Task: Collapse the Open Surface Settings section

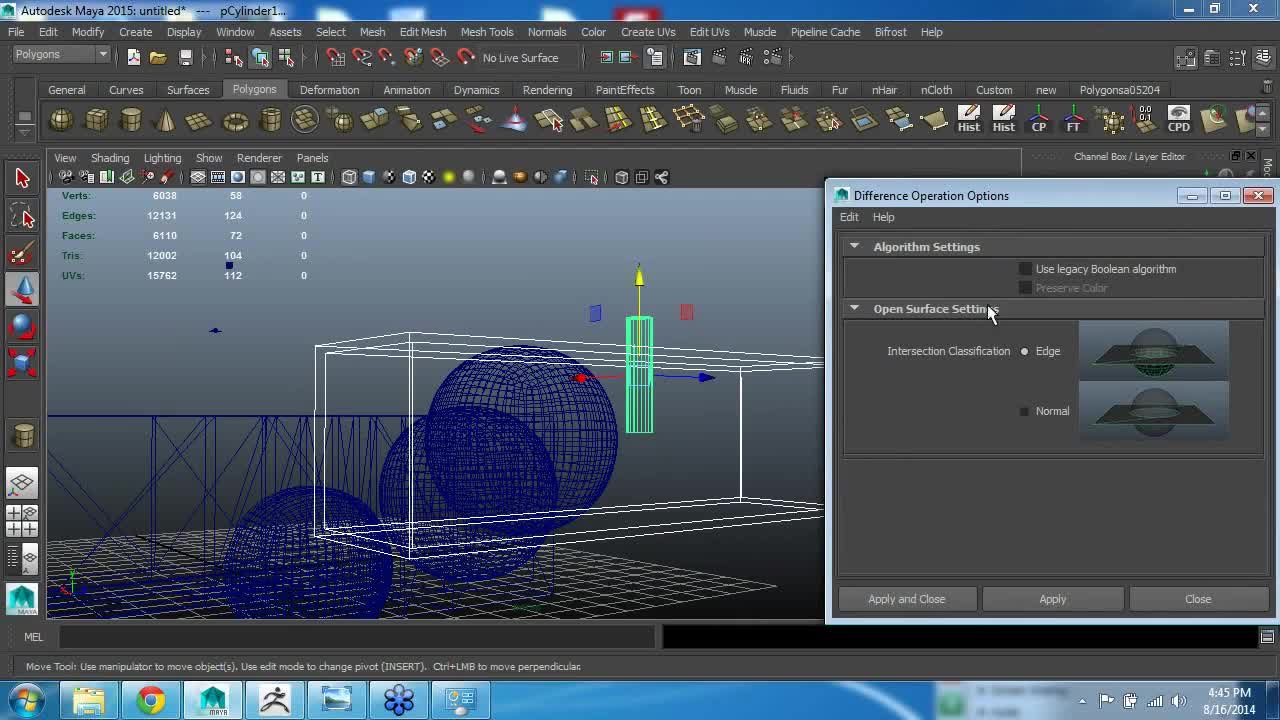Action: [854, 308]
